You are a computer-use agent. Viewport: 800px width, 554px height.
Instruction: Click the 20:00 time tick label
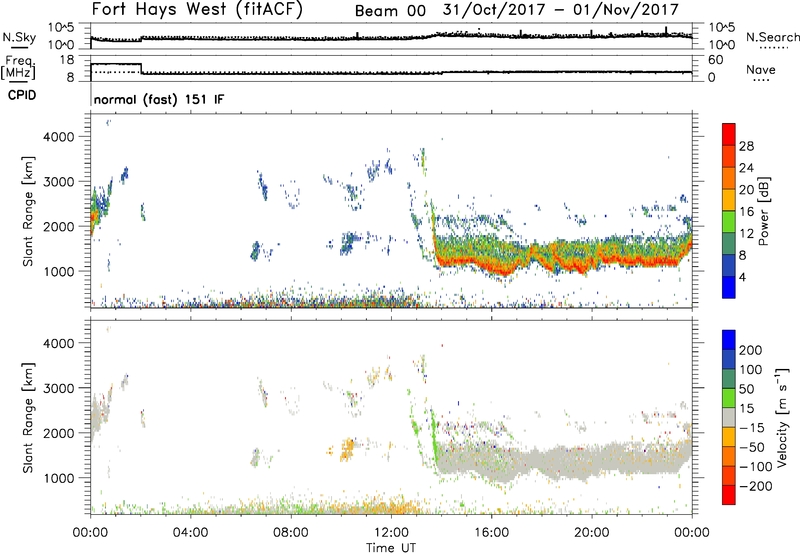point(591,533)
